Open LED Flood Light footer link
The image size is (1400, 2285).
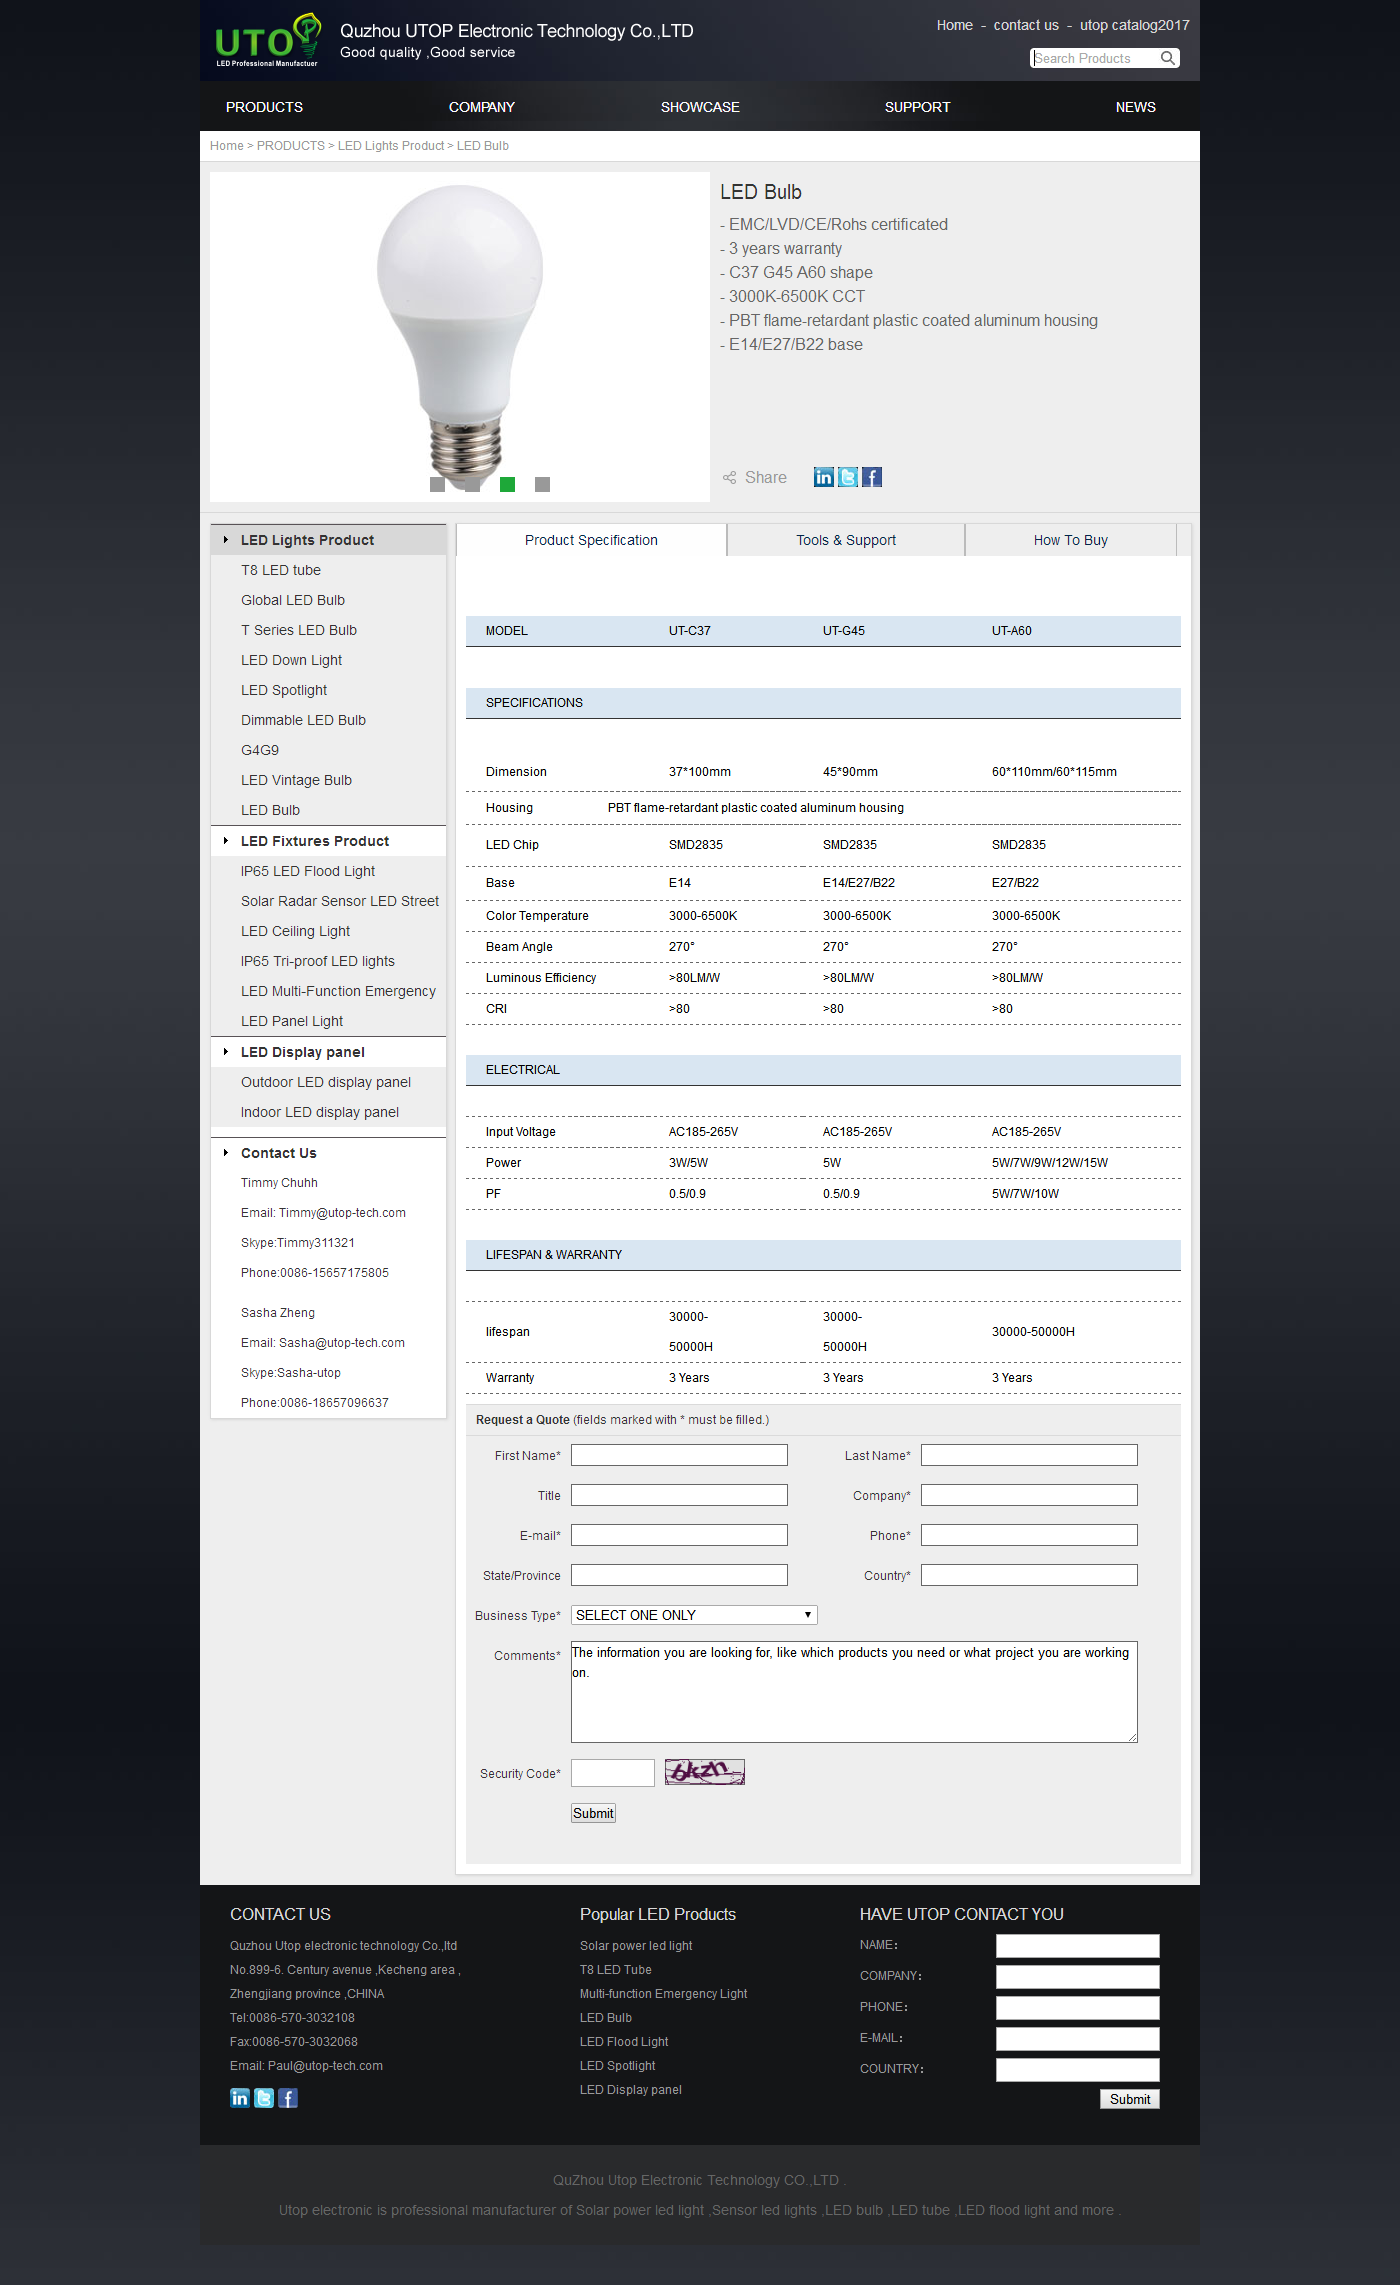click(x=624, y=2042)
